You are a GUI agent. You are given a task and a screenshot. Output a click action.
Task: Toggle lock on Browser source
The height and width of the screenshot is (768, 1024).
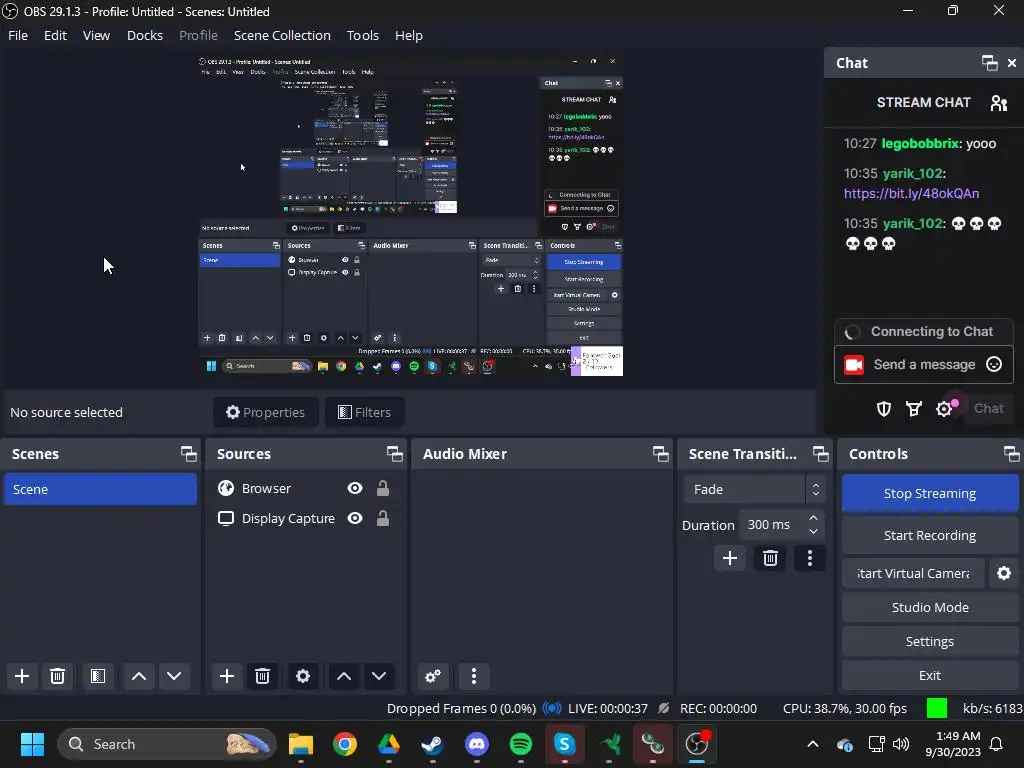[x=383, y=488]
